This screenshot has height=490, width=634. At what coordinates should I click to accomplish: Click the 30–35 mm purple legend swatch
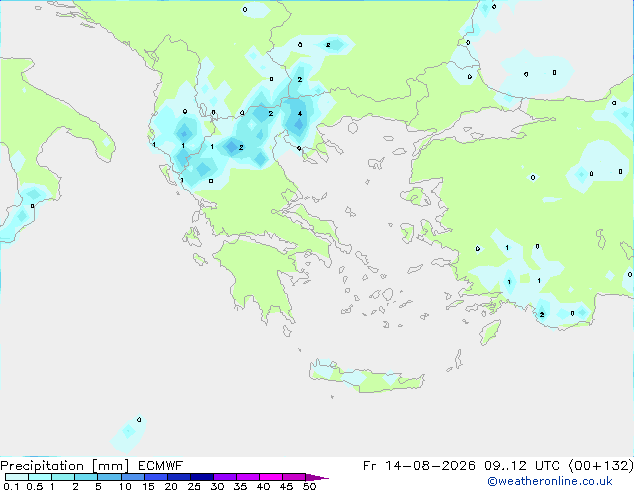pos(225,477)
